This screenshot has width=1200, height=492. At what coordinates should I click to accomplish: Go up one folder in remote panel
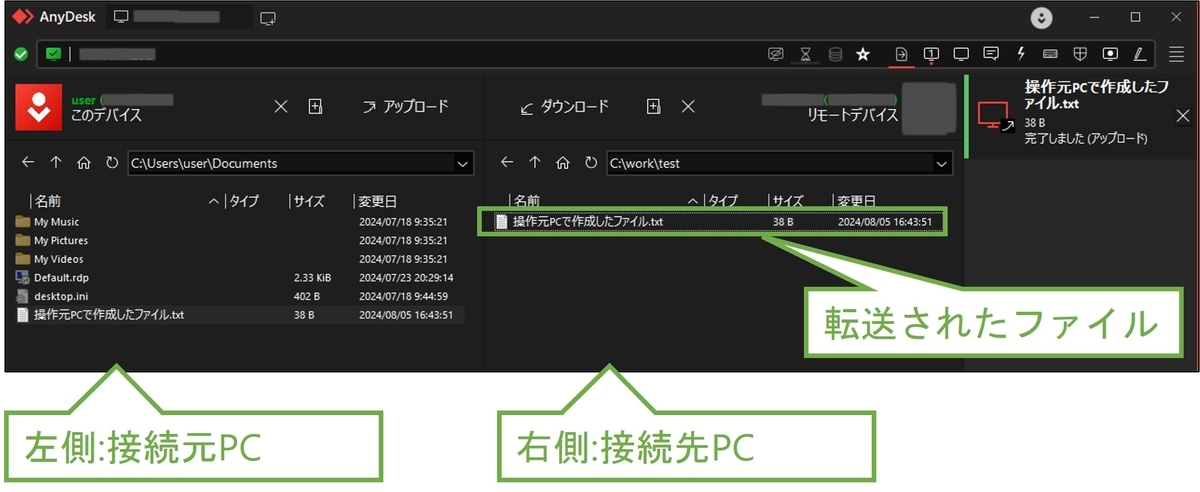(x=535, y=162)
